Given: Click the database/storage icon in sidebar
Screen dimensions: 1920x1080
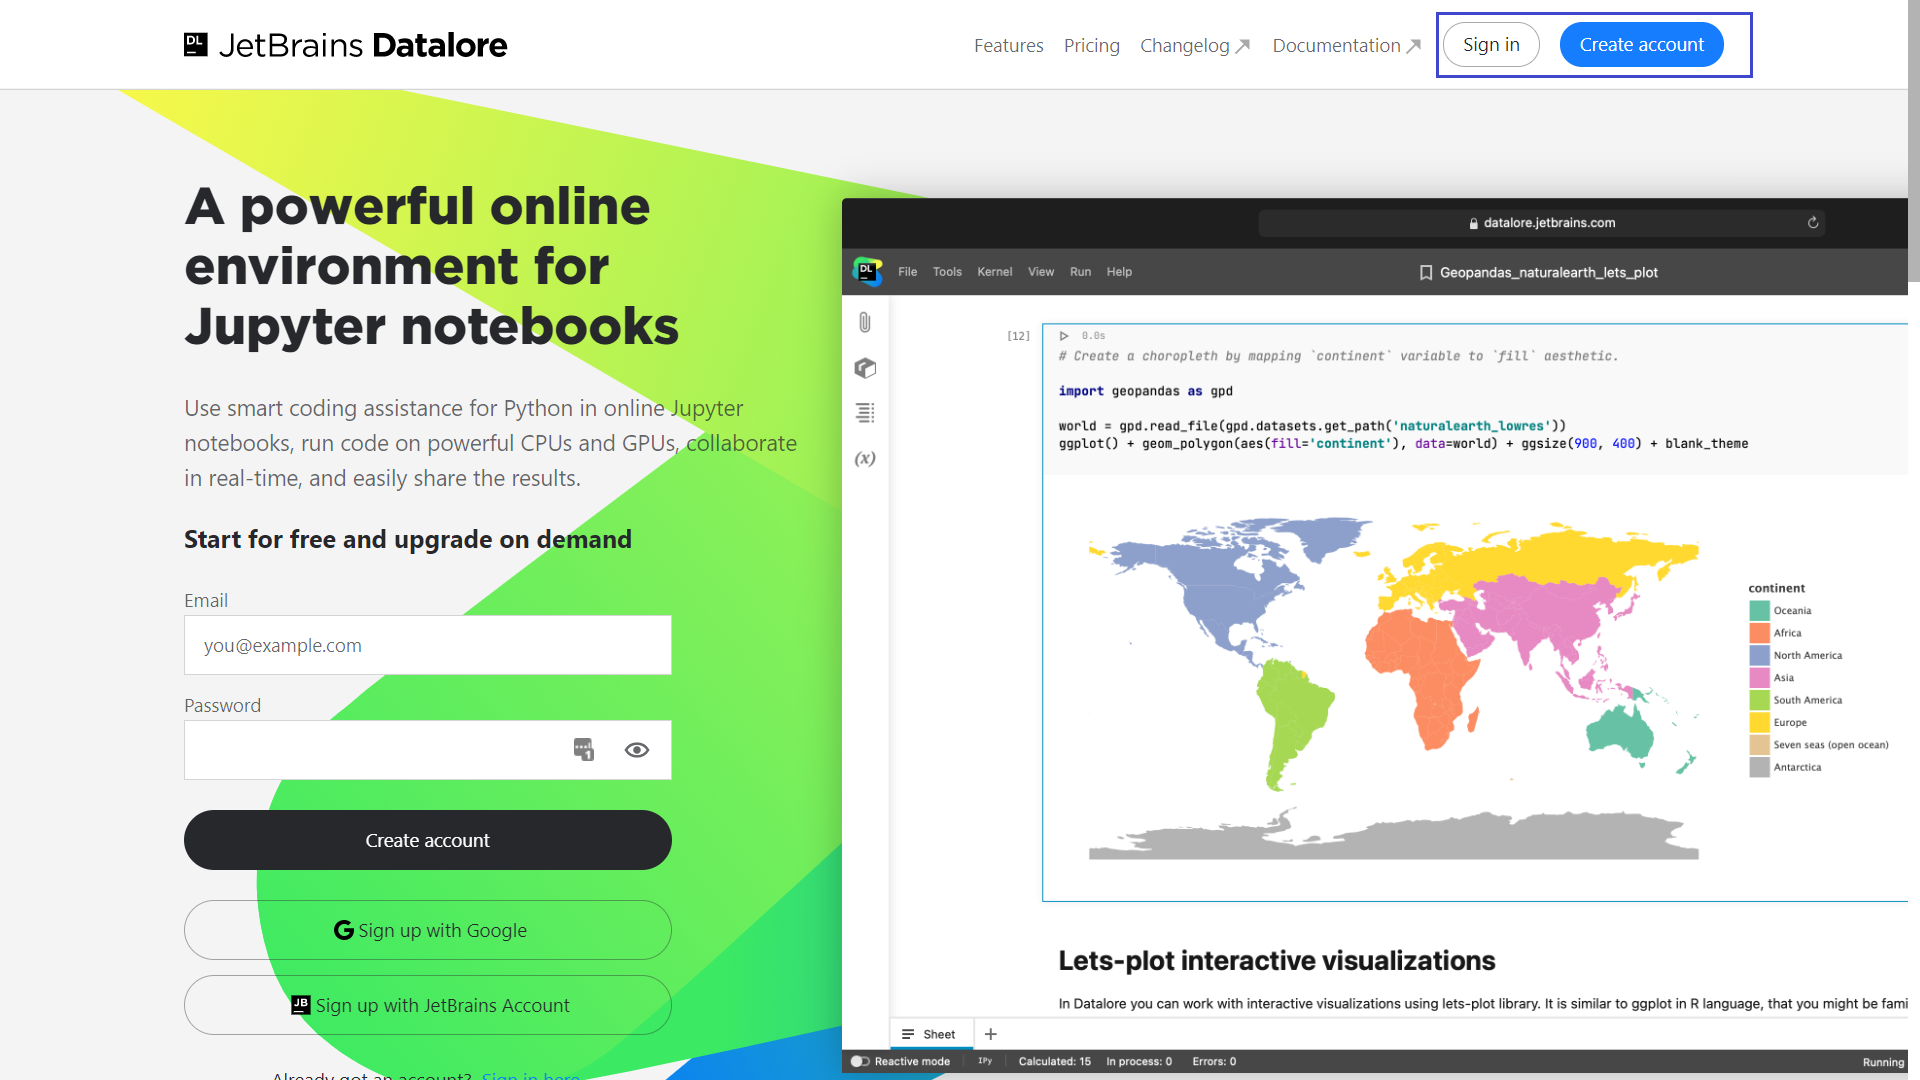Looking at the screenshot, I should point(864,367).
